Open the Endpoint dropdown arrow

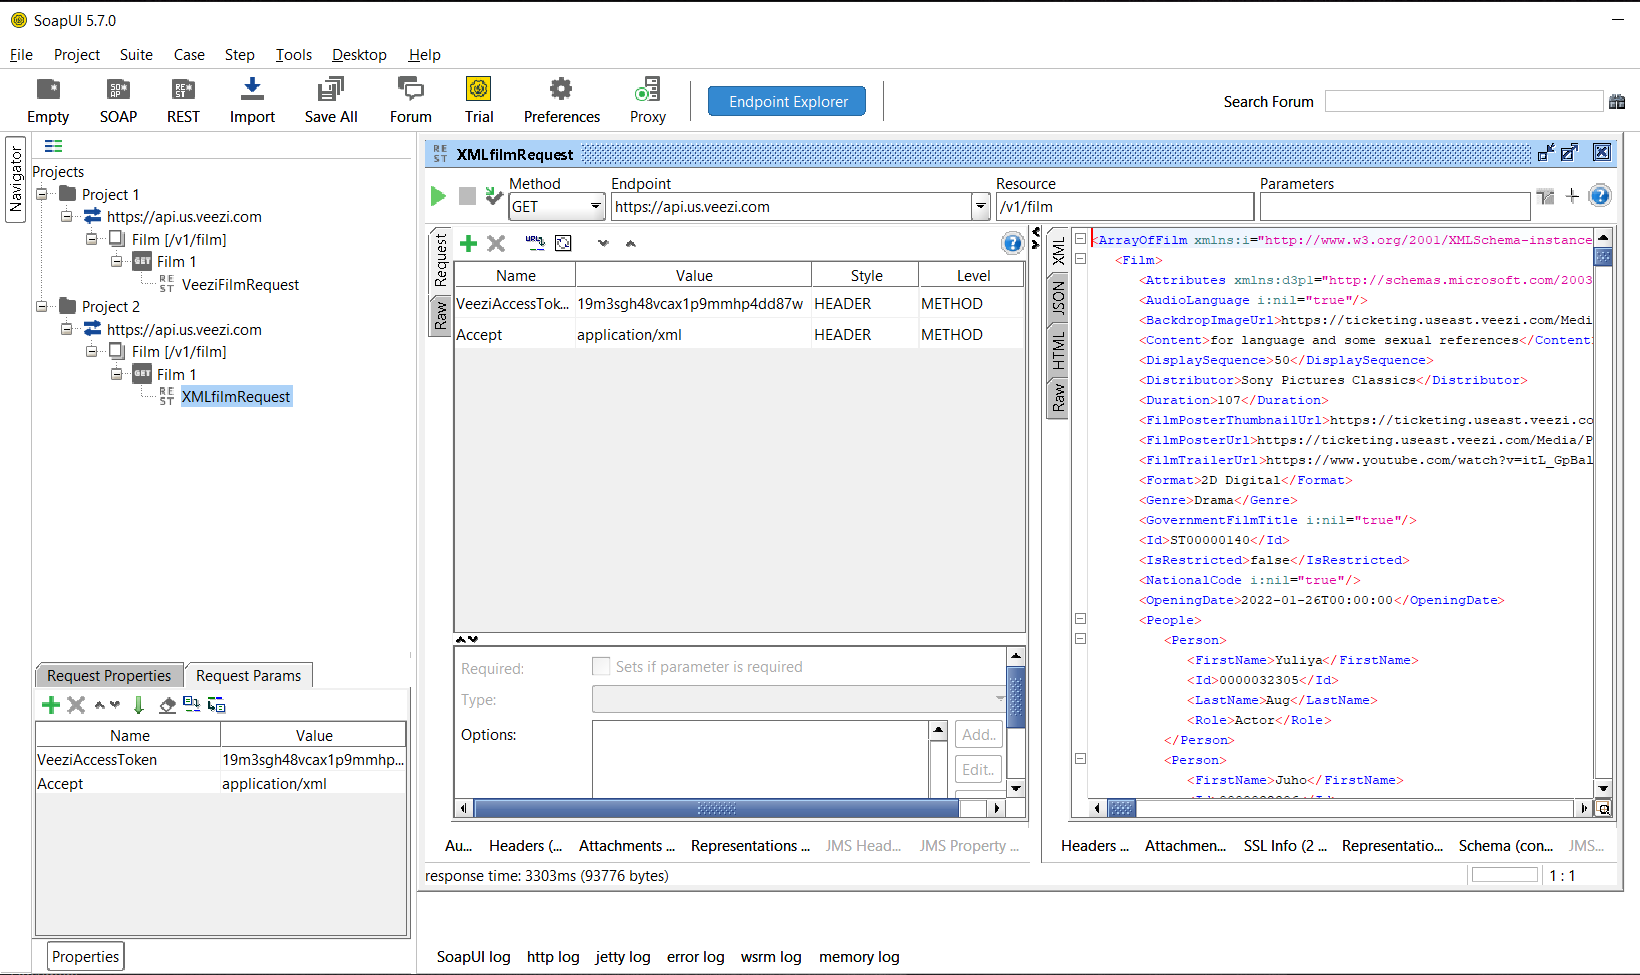pyautogui.click(x=980, y=206)
